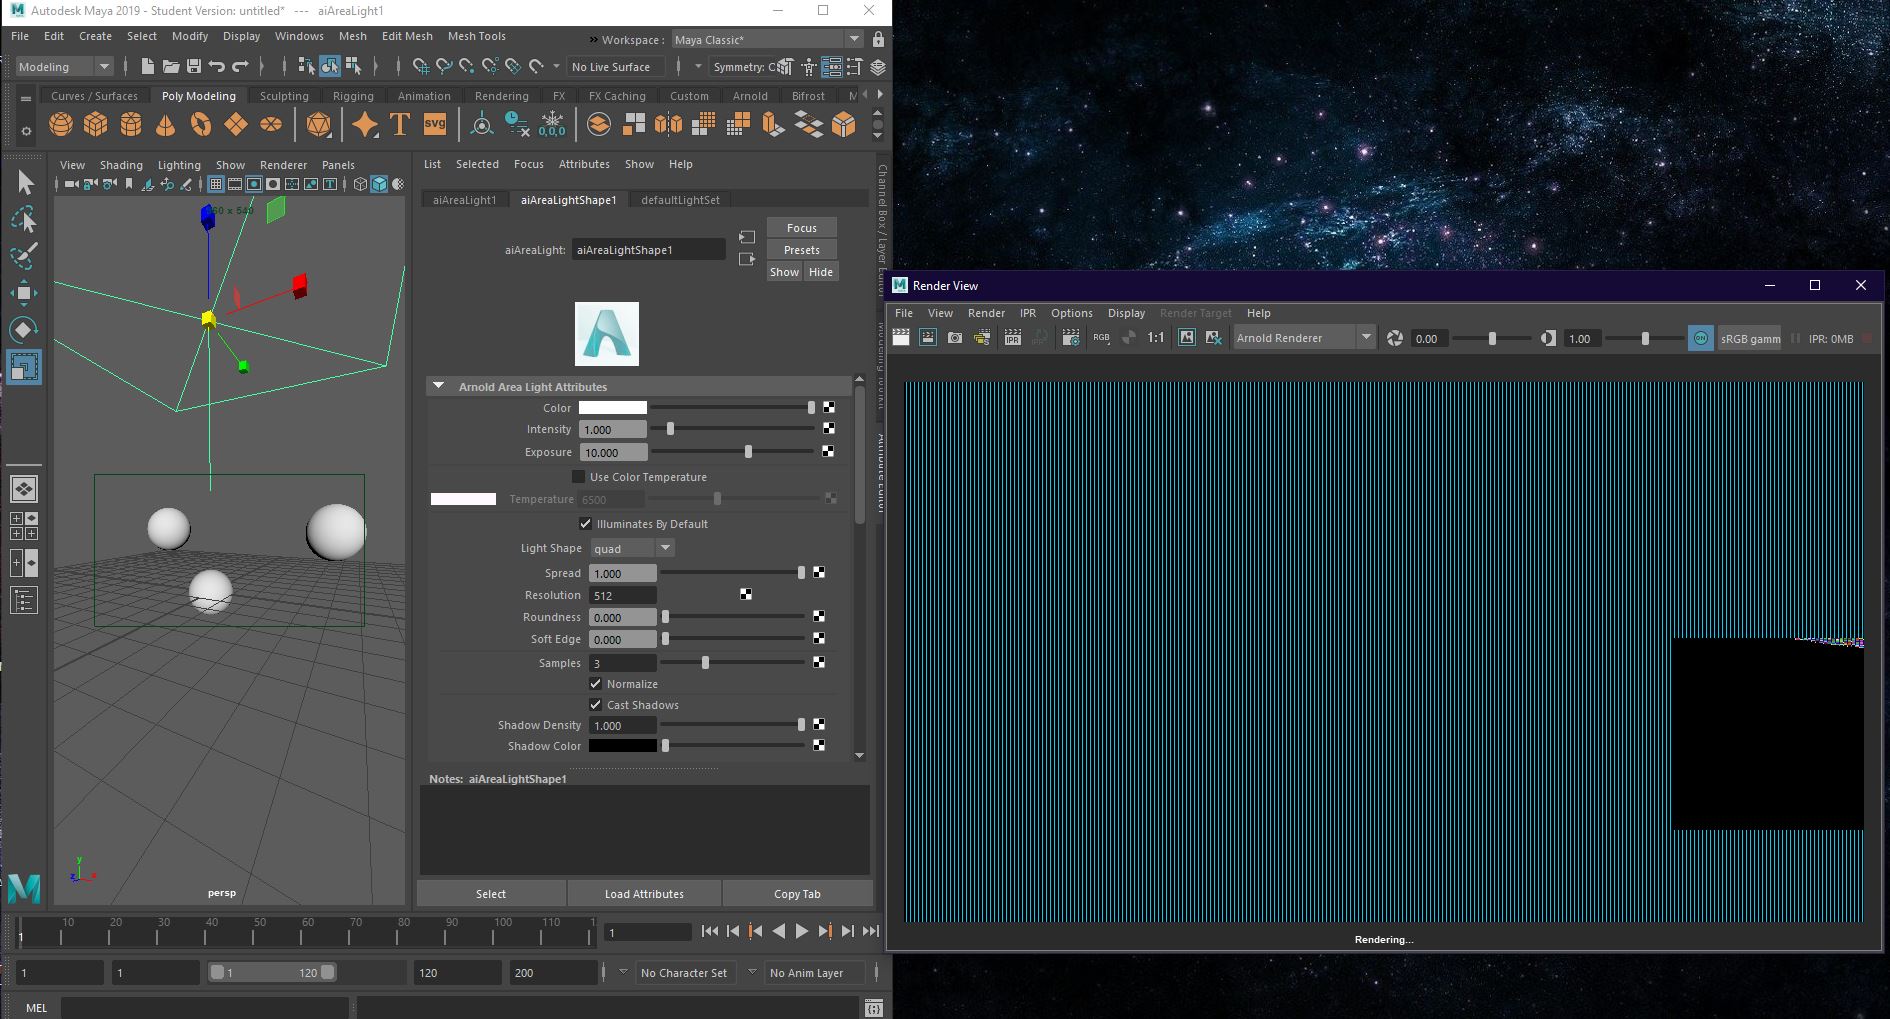The width and height of the screenshot is (1890, 1019).
Task: Click the Copy Tab button
Action: [797, 894]
